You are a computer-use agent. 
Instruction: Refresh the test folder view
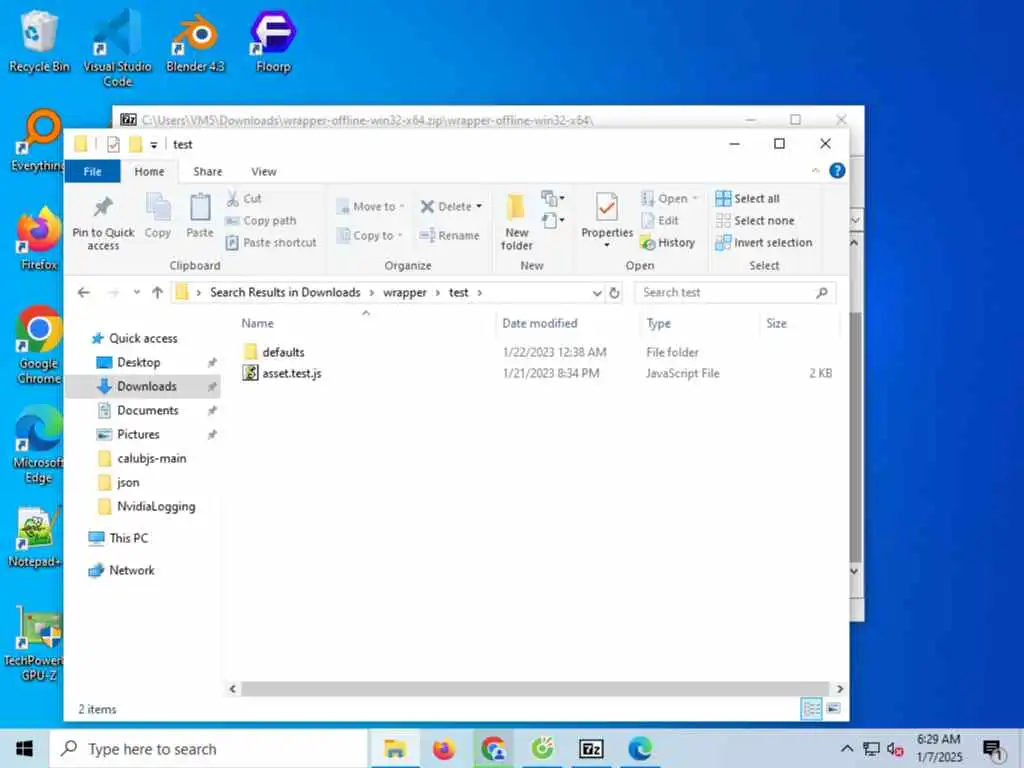615,293
